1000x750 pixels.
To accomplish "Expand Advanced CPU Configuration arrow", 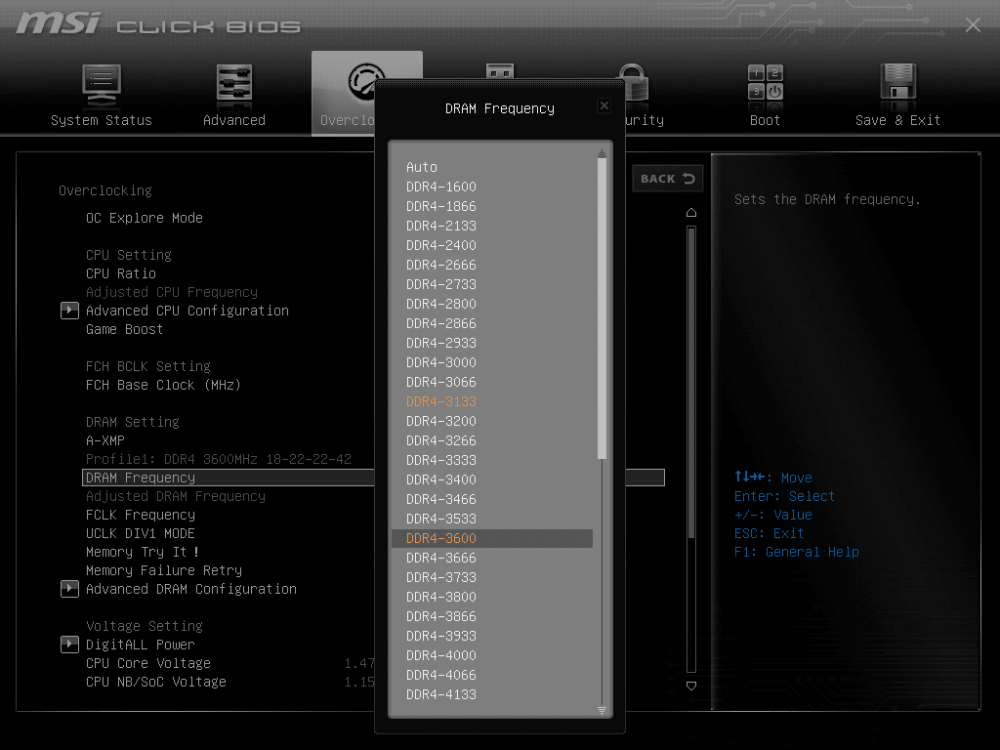I will pos(70,311).
